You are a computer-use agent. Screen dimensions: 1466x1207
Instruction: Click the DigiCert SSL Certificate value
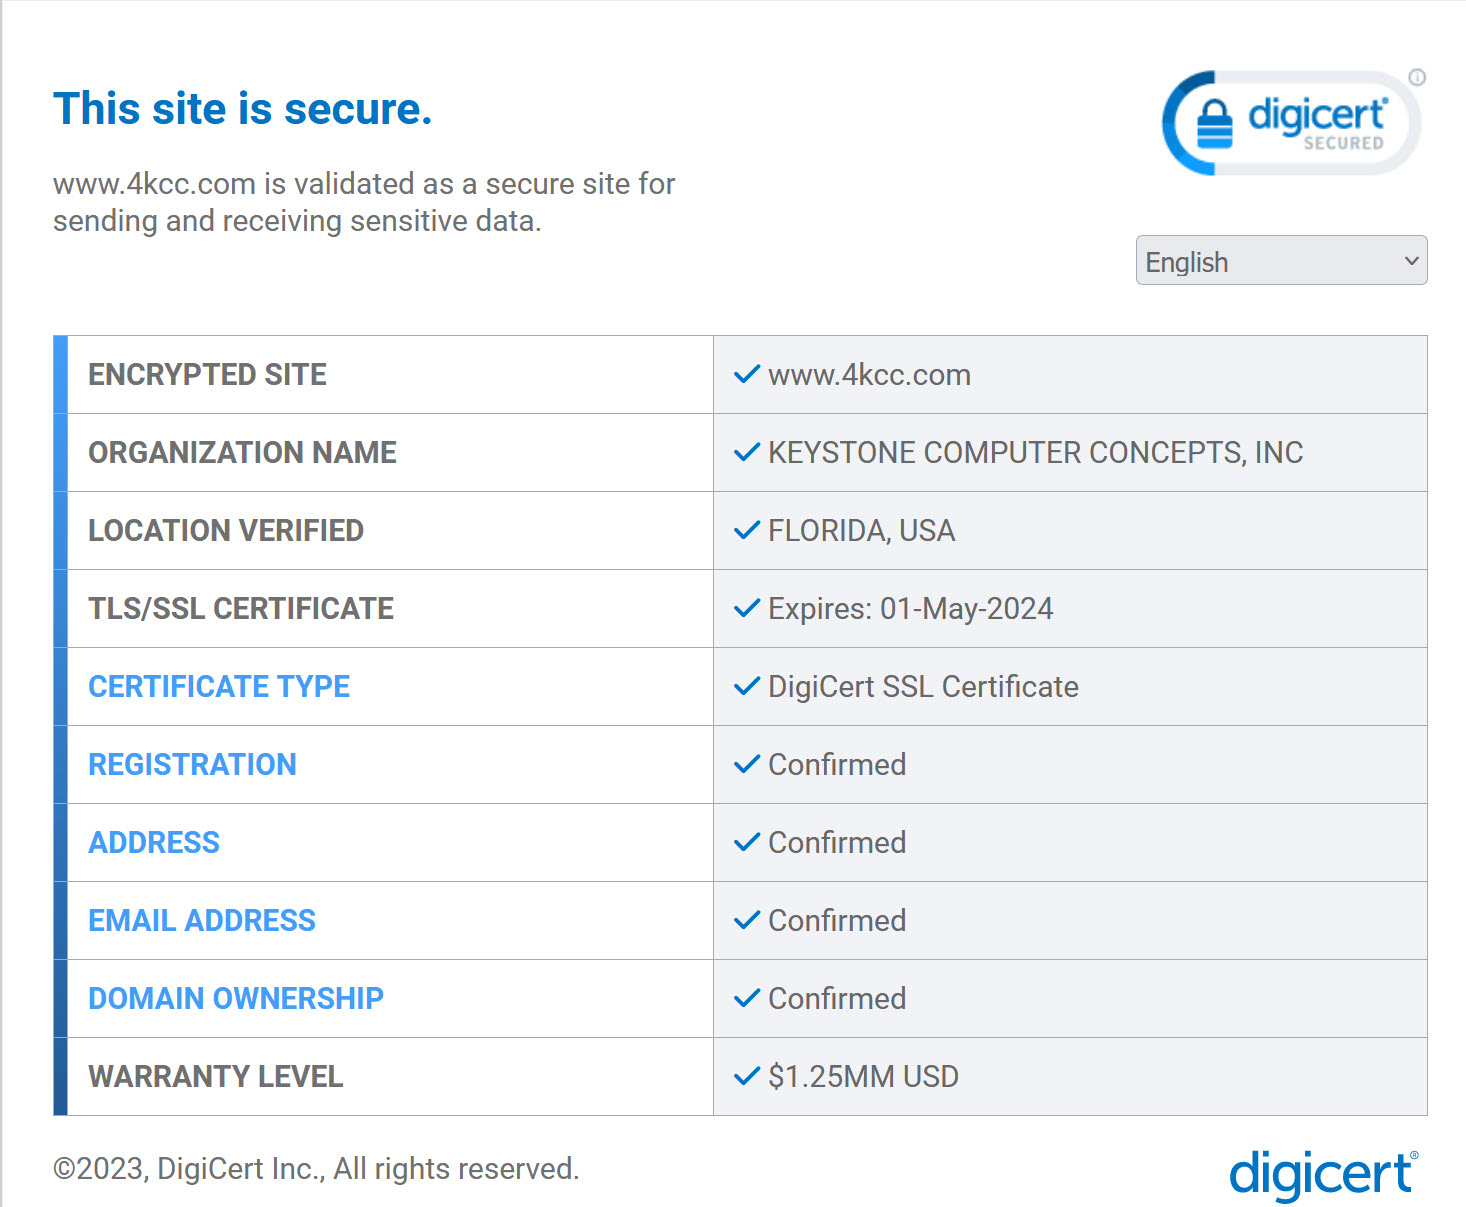(923, 687)
